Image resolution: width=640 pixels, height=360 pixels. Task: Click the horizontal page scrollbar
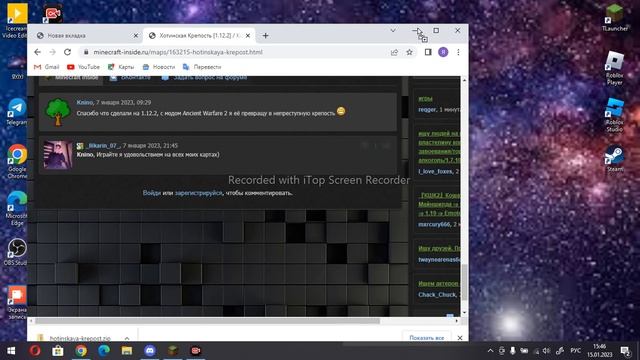point(208,321)
